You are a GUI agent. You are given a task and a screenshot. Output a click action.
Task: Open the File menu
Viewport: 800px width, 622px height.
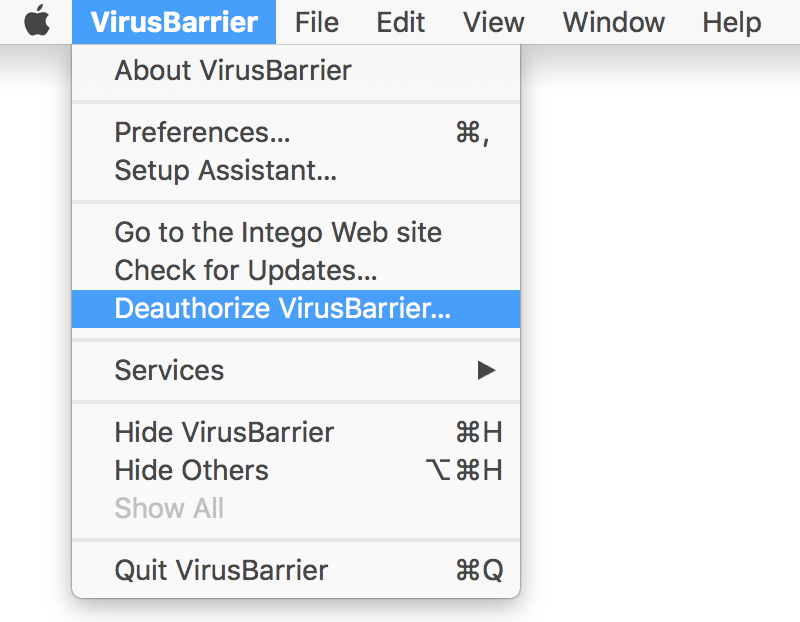[x=317, y=22]
